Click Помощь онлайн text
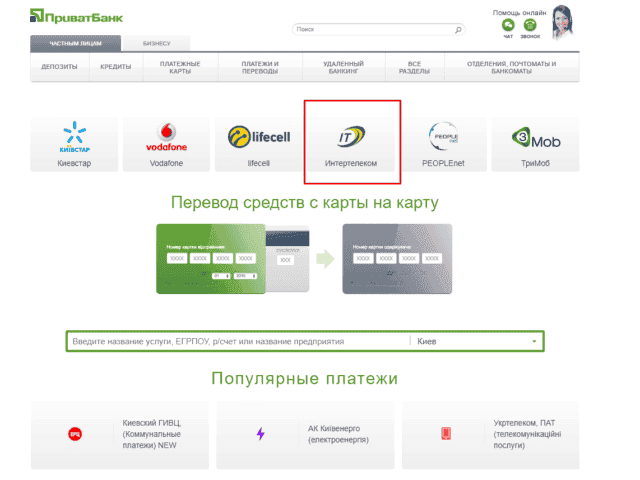This screenshot has width=640, height=480. pyautogui.click(x=519, y=13)
